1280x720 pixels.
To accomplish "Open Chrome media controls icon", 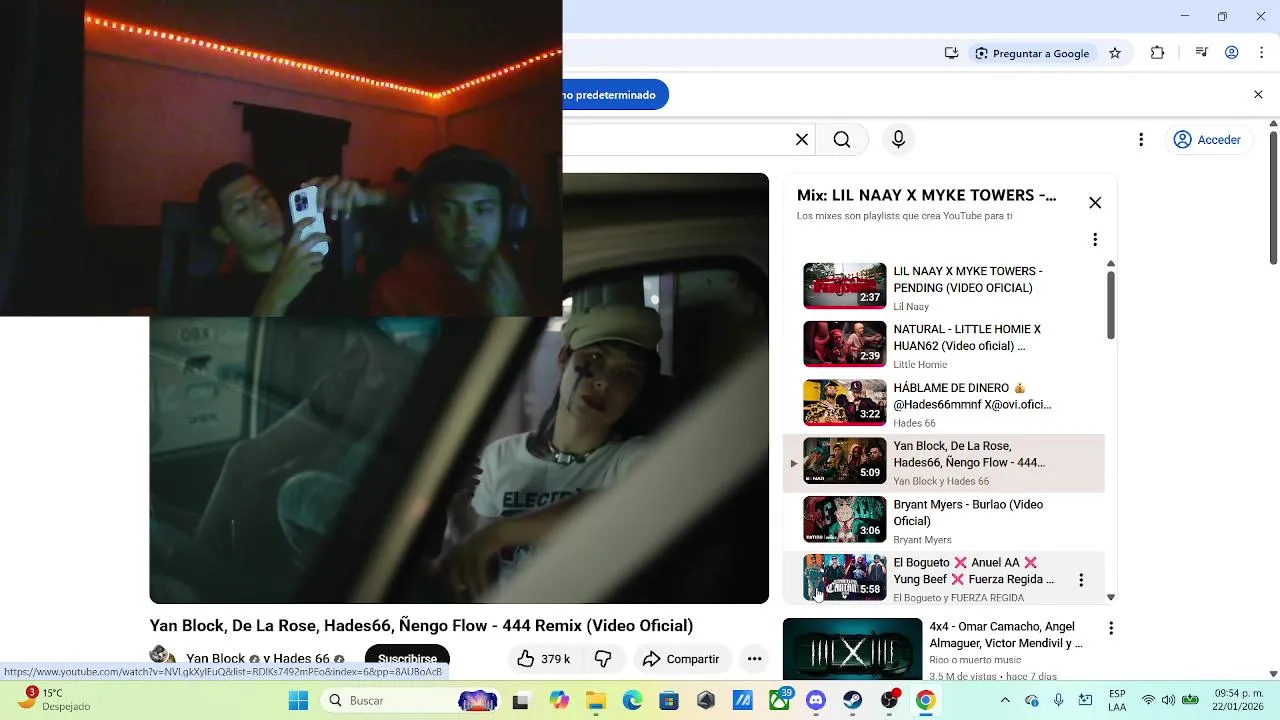I will tap(1202, 53).
